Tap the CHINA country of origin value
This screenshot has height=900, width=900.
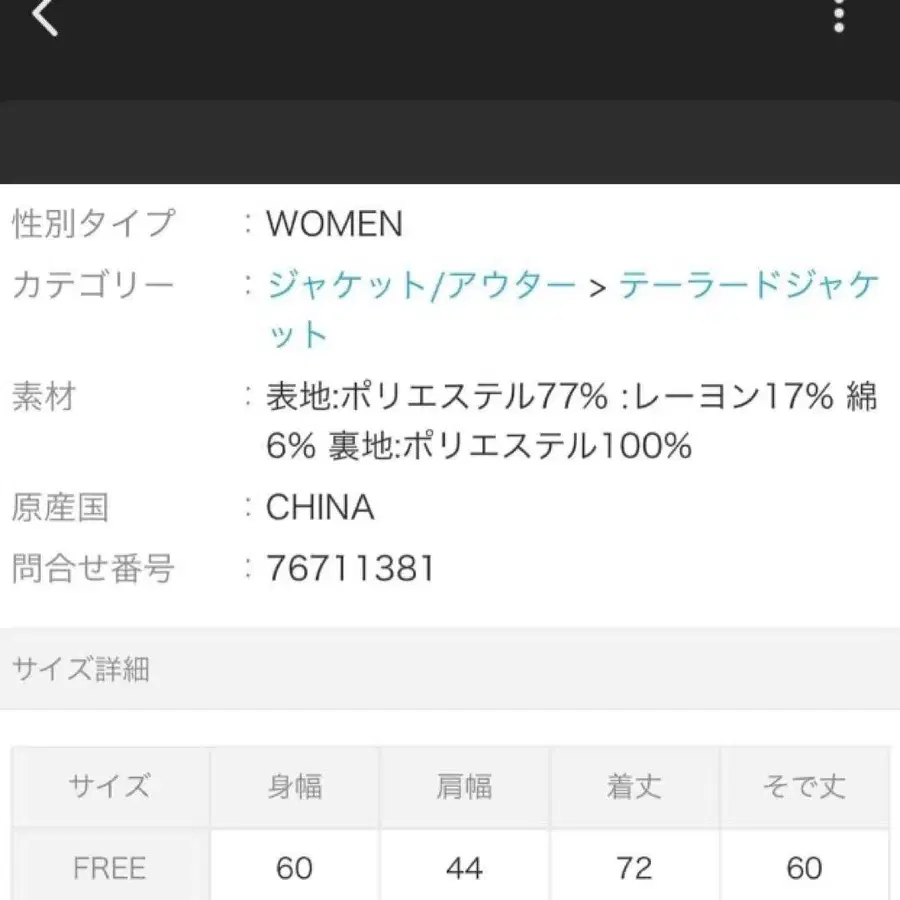pos(318,508)
